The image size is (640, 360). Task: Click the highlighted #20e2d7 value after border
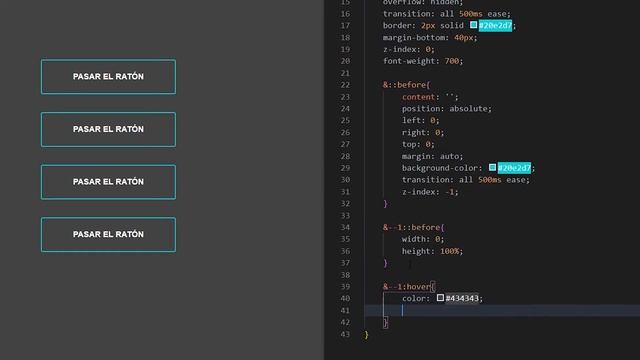click(495, 26)
